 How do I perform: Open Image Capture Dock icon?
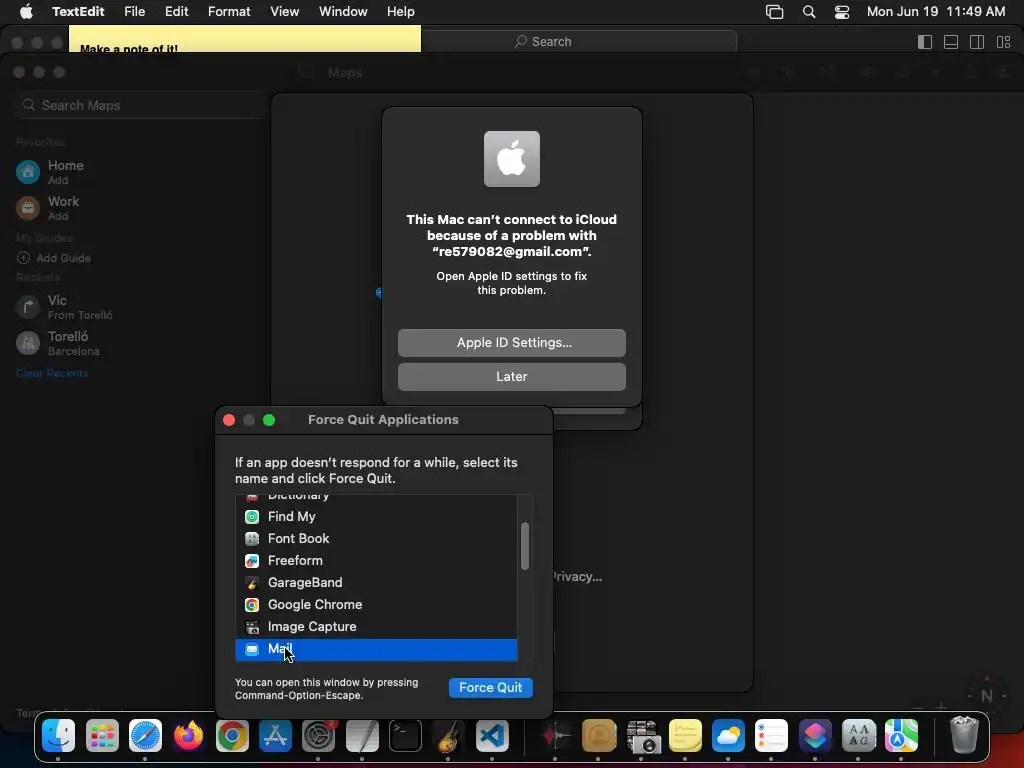641,736
